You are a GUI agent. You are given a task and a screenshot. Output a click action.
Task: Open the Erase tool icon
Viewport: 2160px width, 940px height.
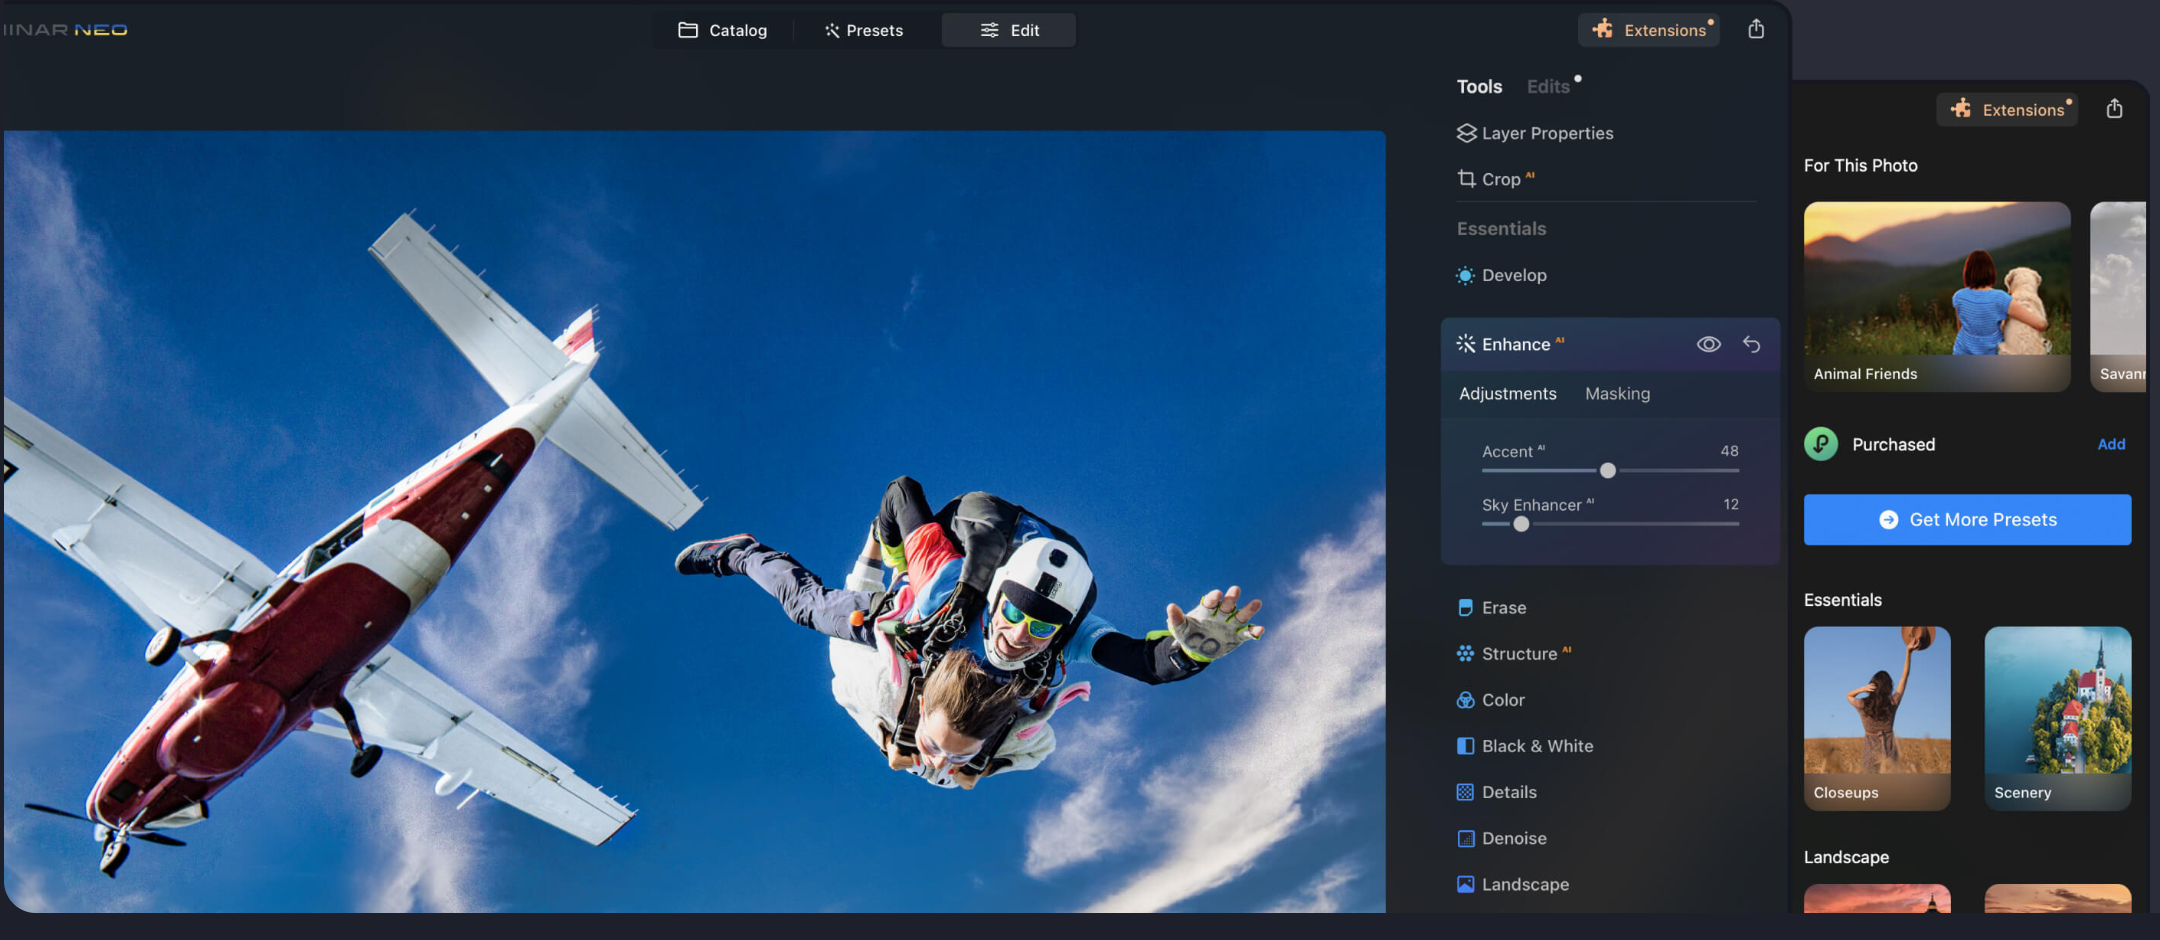1465,608
